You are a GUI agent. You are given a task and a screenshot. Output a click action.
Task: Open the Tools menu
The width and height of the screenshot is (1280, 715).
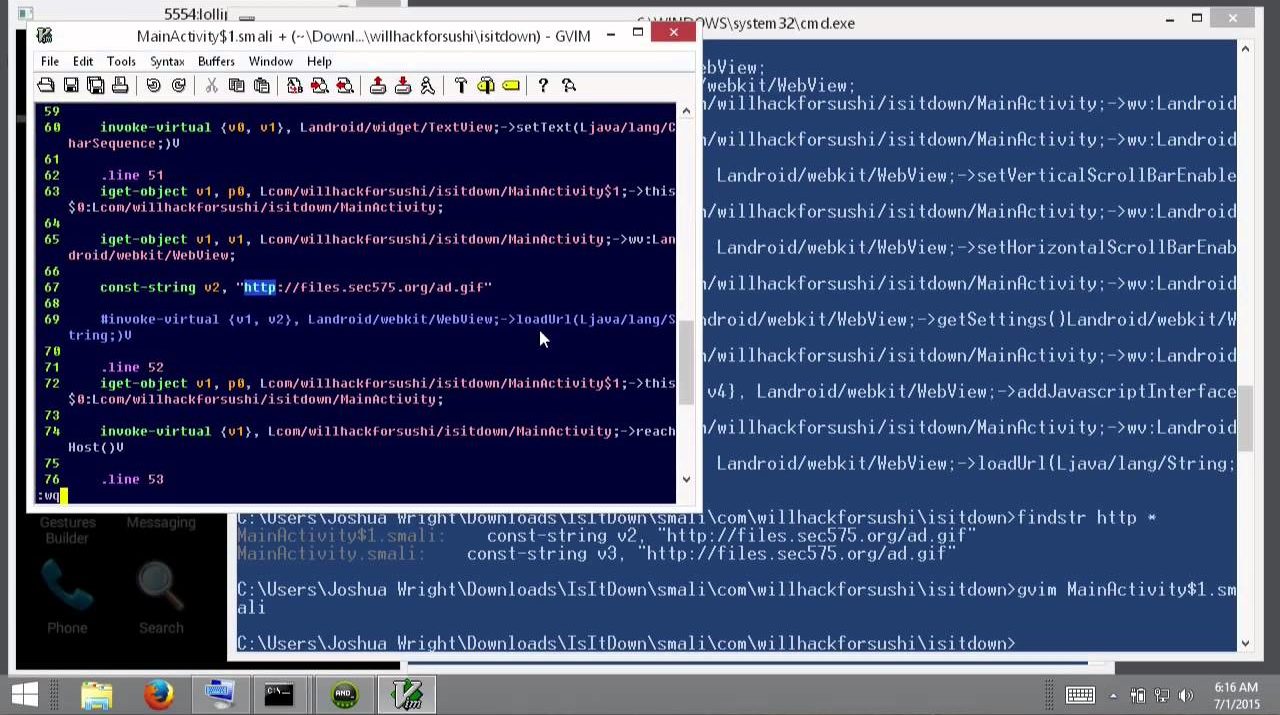[x=121, y=61]
